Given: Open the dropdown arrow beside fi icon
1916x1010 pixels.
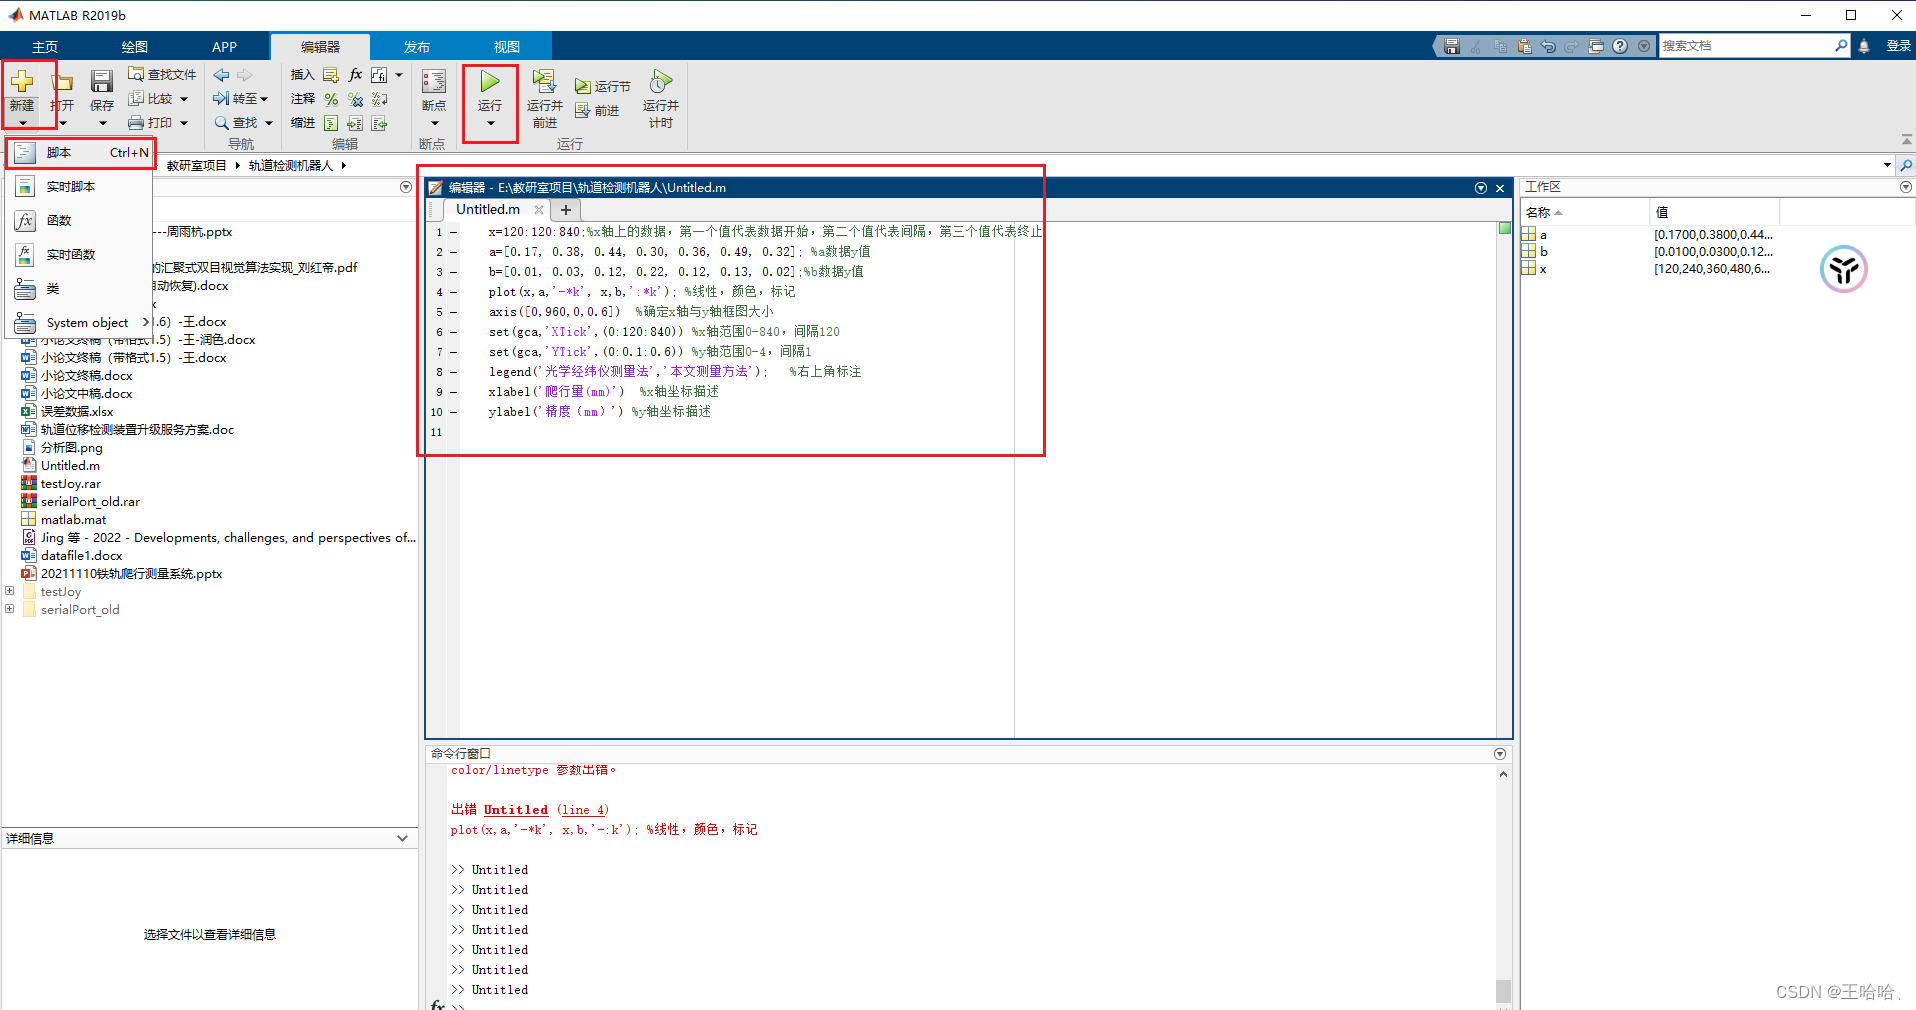Looking at the screenshot, I should coord(399,75).
